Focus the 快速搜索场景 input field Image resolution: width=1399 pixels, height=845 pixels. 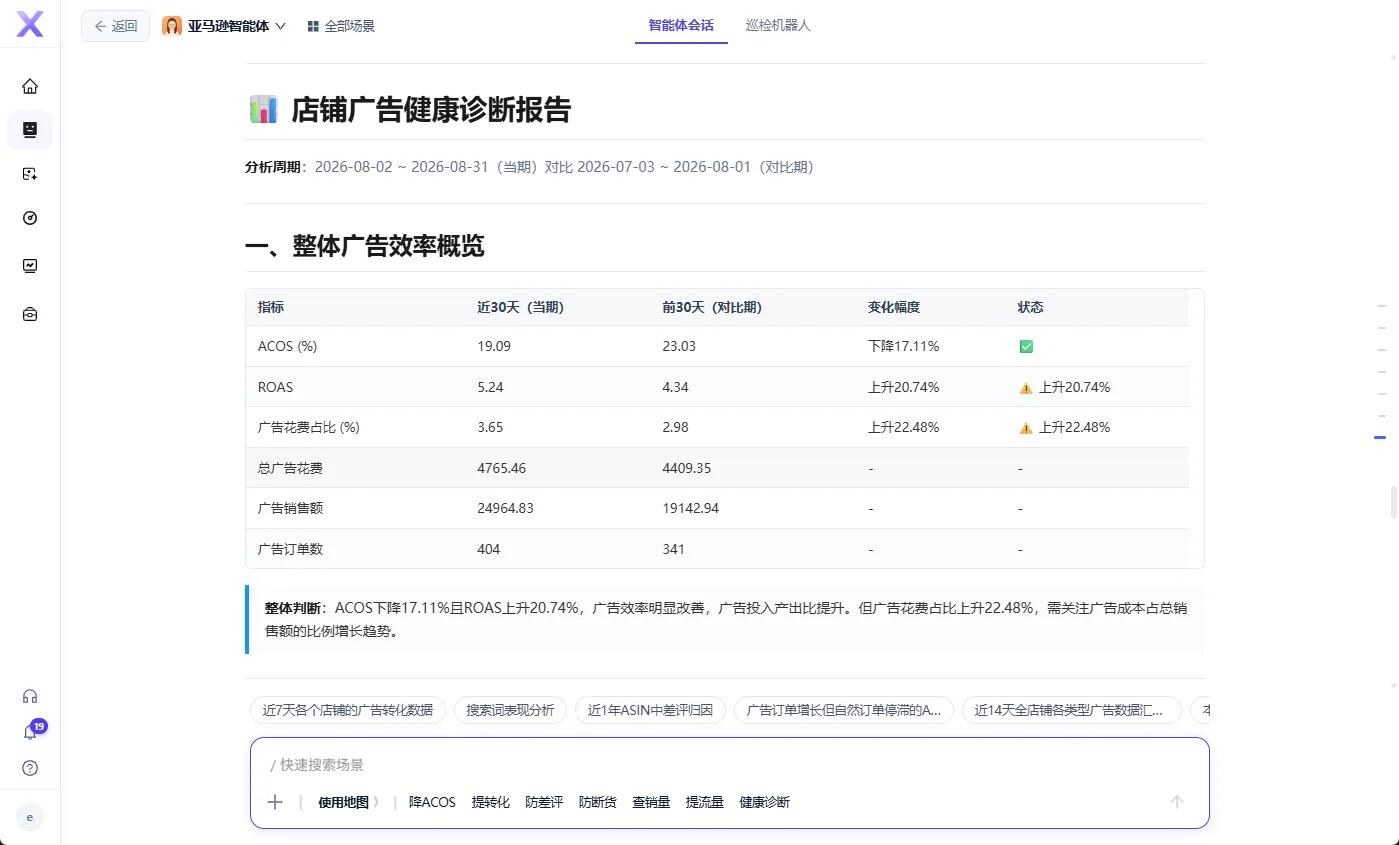pos(730,765)
